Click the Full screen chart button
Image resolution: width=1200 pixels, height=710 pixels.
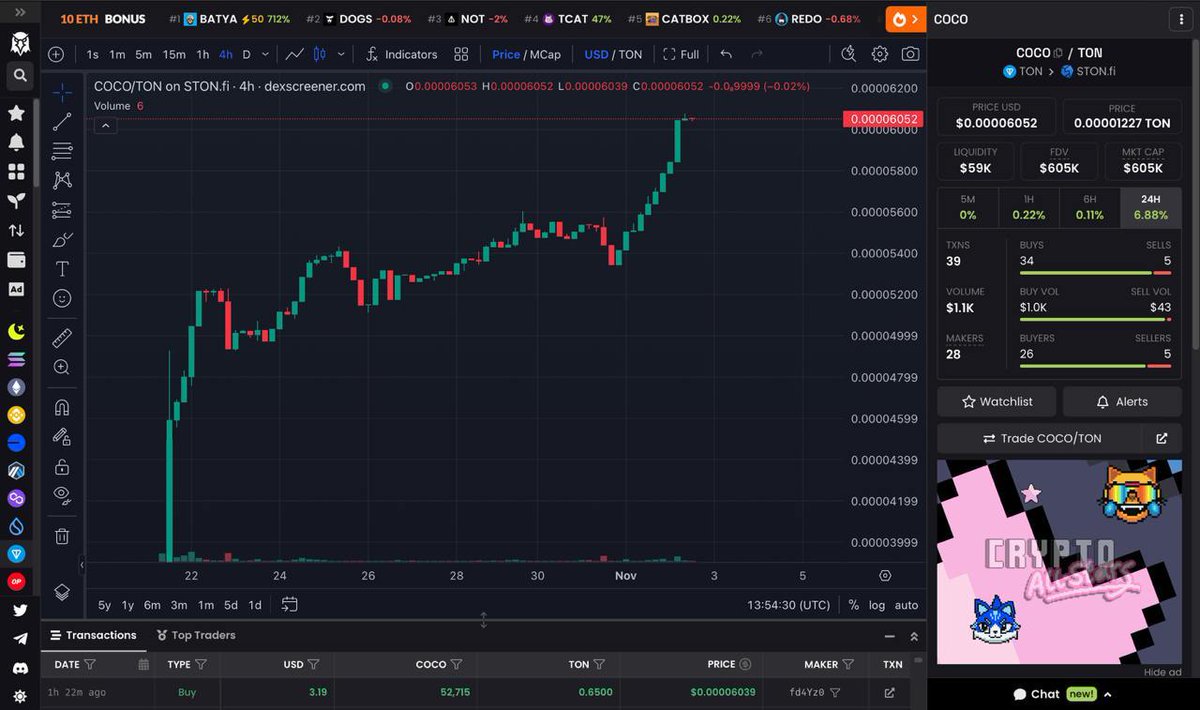(x=680, y=54)
